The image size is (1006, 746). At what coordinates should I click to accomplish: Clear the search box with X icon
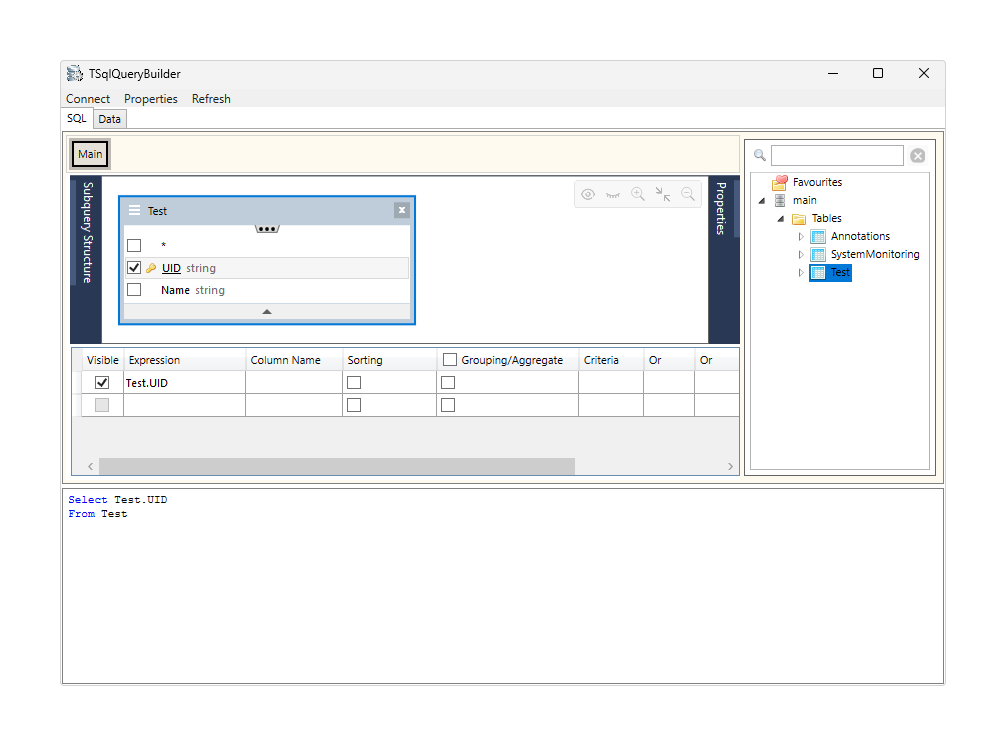pos(917,156)
